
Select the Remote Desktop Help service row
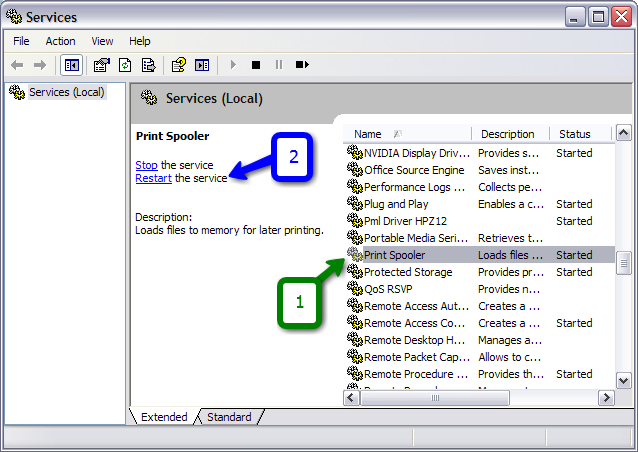(480, 340)
